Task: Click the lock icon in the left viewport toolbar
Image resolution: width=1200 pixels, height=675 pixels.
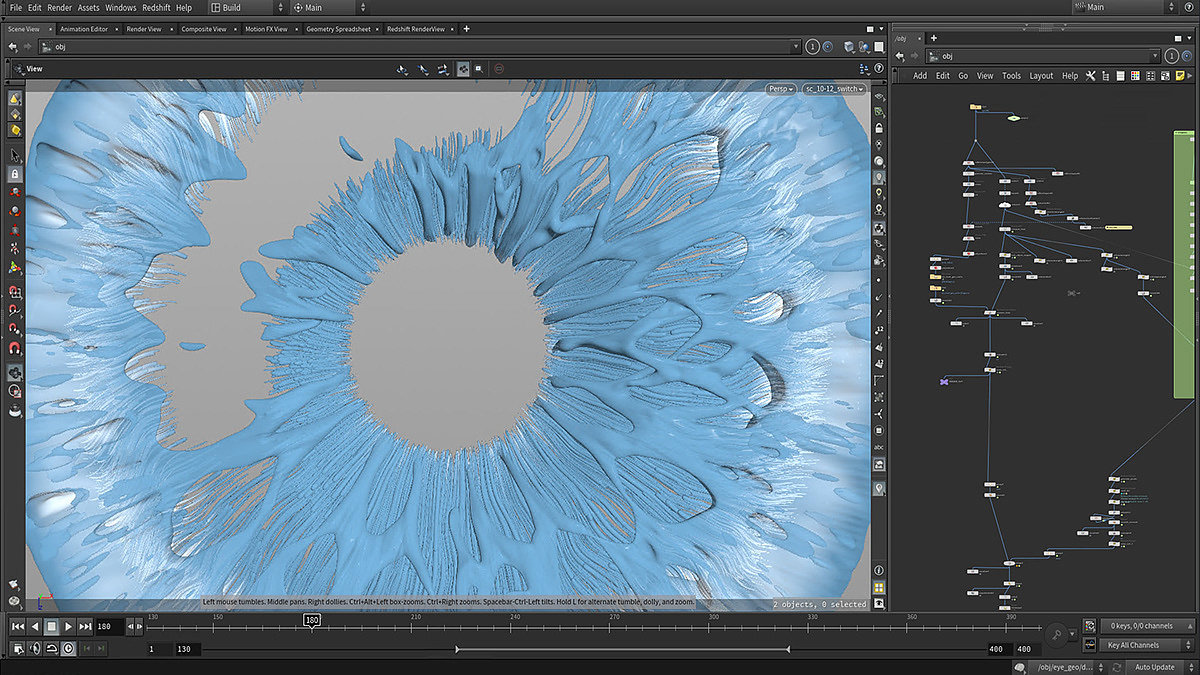Action: pyautogui.click(x=15, y=173)
